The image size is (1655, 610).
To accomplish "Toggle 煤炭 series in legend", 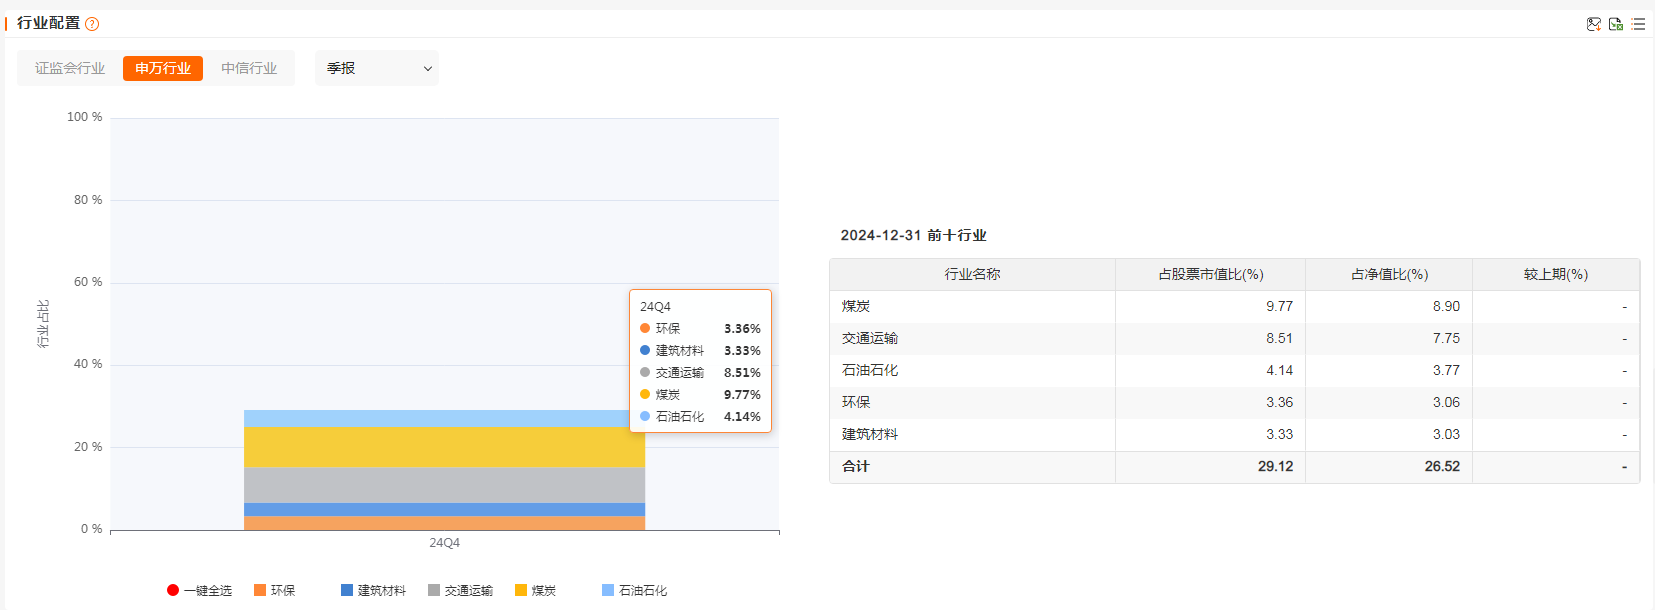I will point(535,591).
